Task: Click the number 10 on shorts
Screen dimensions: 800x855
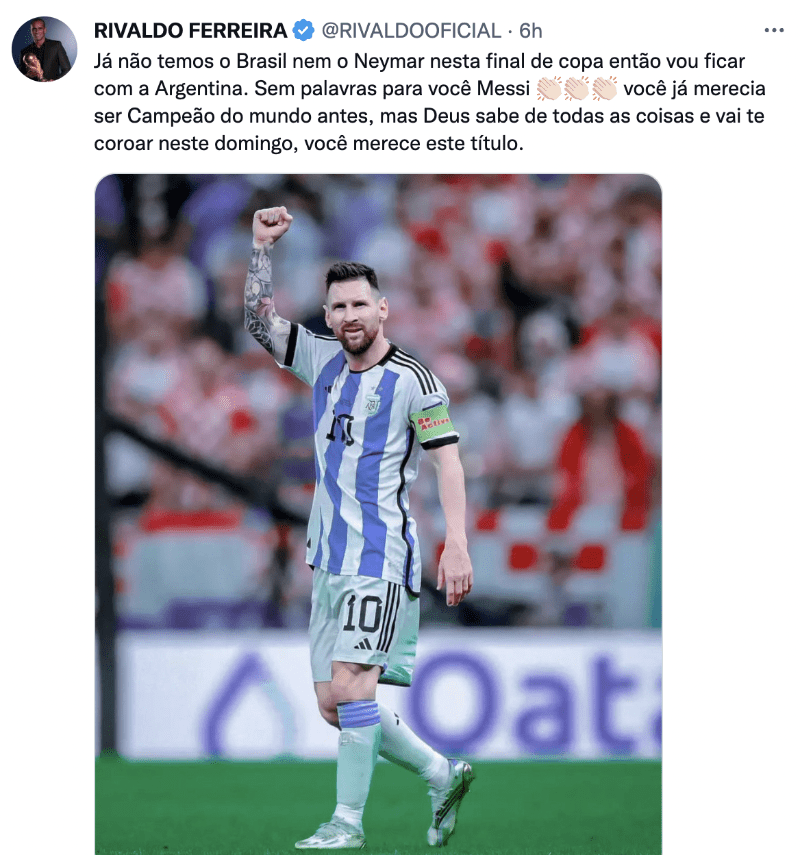Action: click(362, 613)
